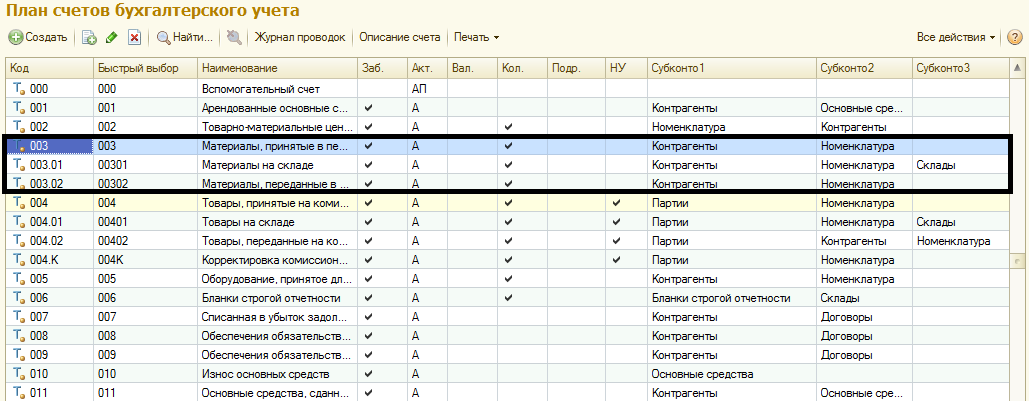The image size is (1029, 401).
Task: Click the Создать button
Action: [x=39, y=38]
